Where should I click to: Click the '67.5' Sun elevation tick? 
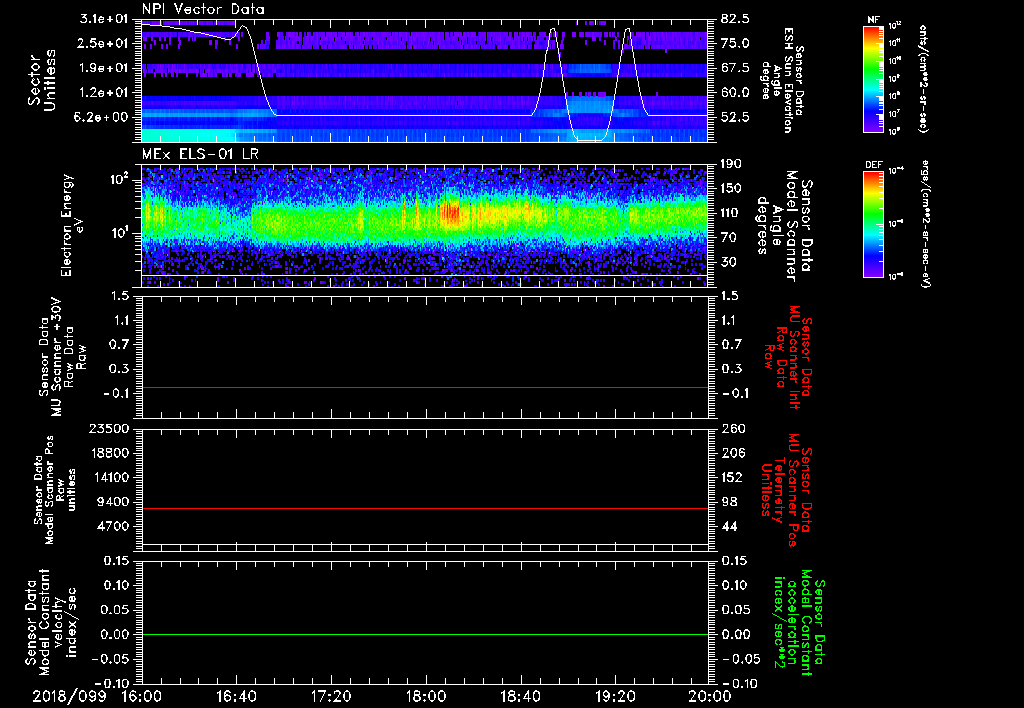pos(735,68)
